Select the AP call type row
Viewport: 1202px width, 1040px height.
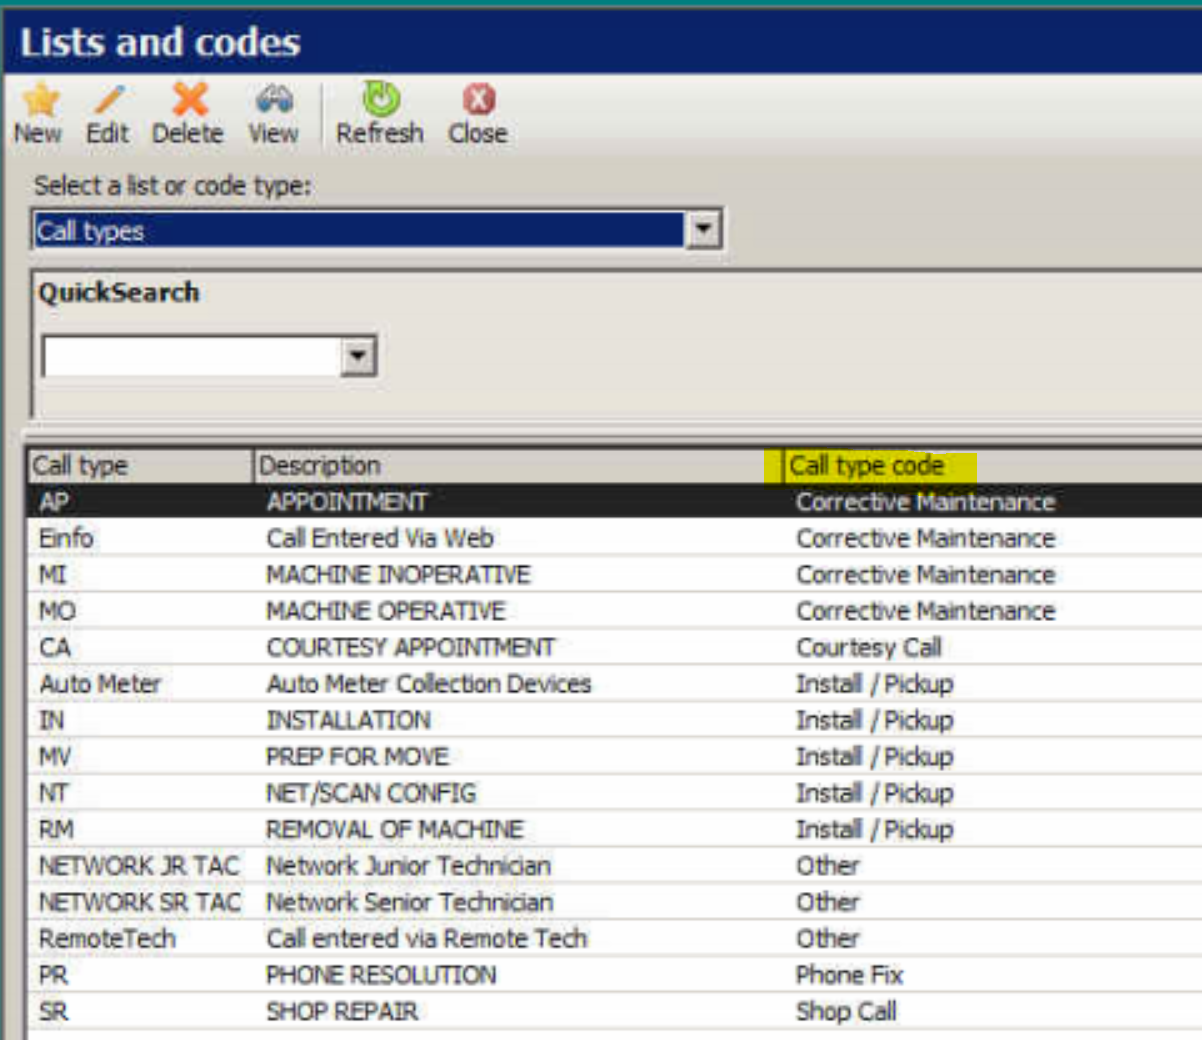[x=615, y=502]
